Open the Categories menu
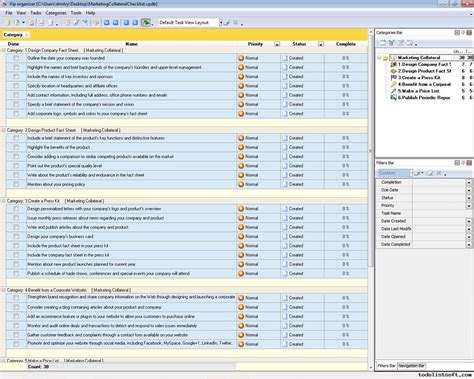 click(56, 13)
